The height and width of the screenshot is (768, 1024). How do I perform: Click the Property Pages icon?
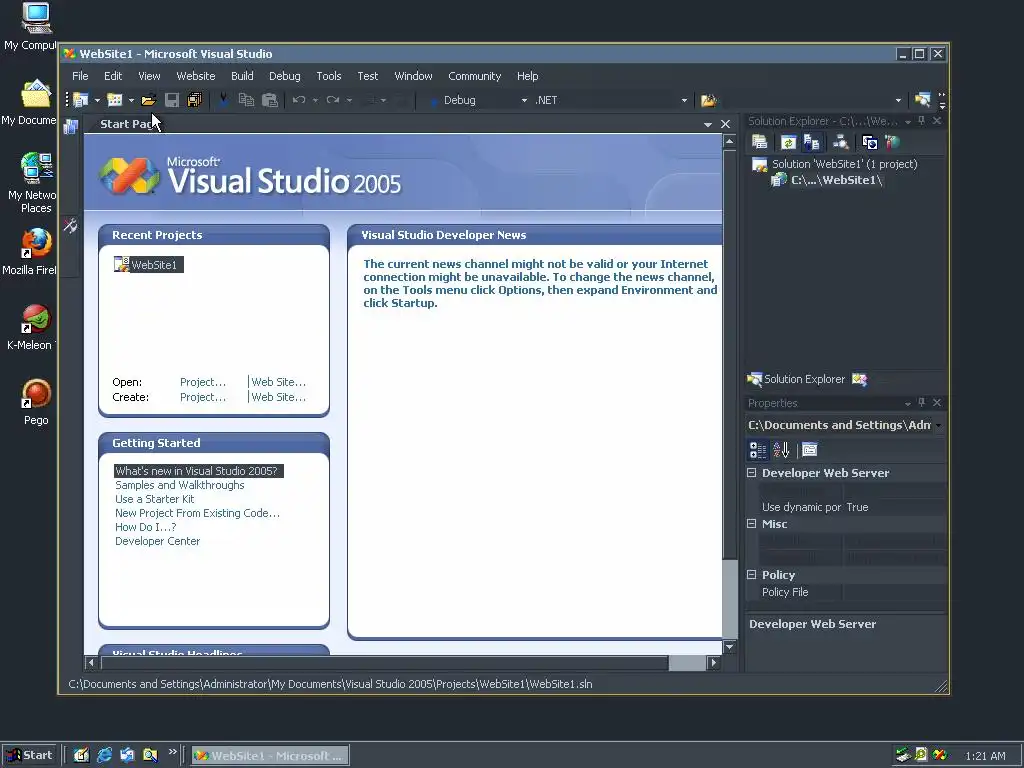[810, 449]
